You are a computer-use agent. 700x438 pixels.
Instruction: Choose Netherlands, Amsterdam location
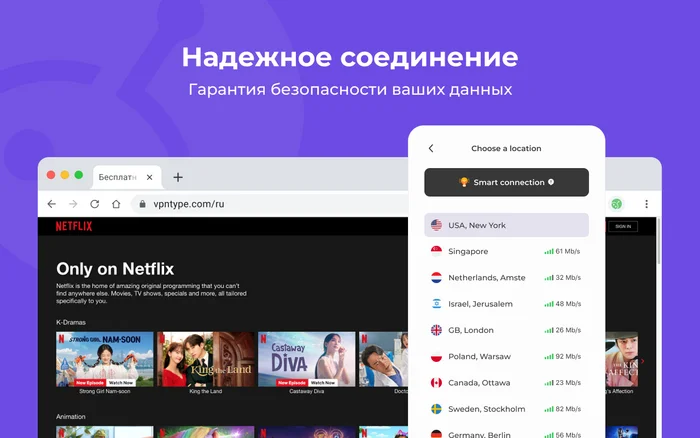point(506,278)
